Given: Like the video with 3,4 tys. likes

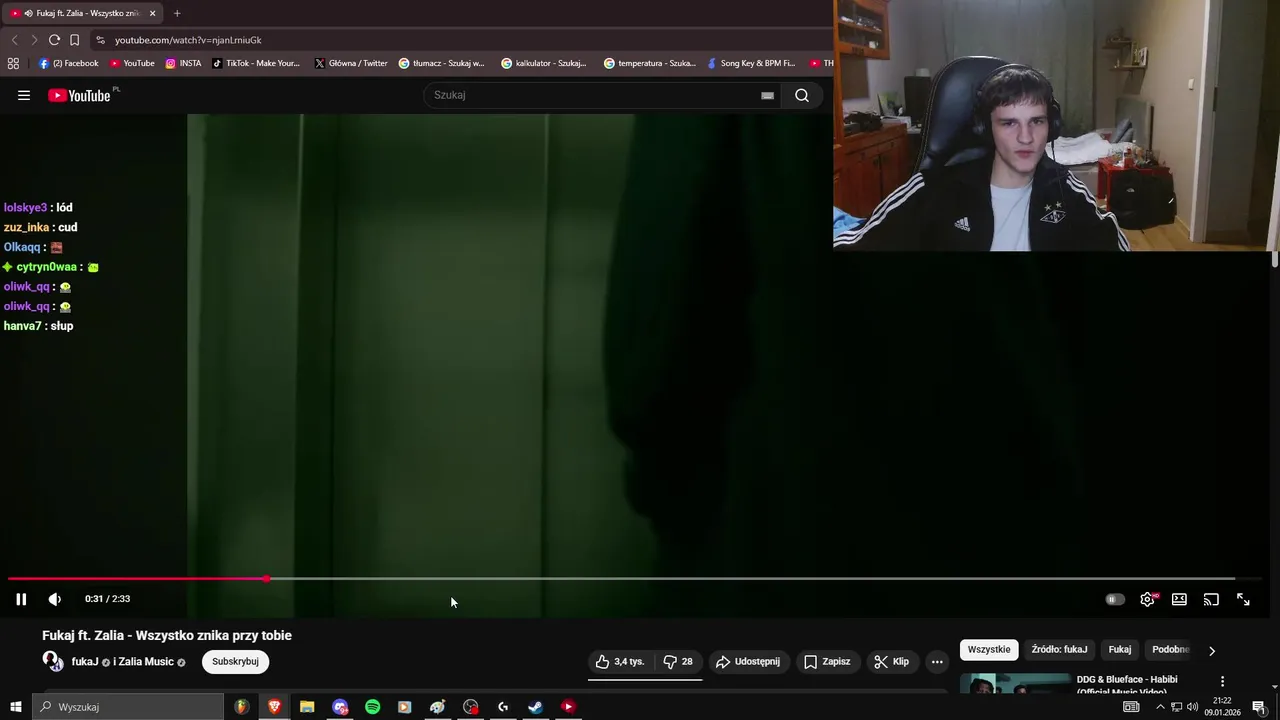Looking at the screenshot, I should [x=620, y=662].
